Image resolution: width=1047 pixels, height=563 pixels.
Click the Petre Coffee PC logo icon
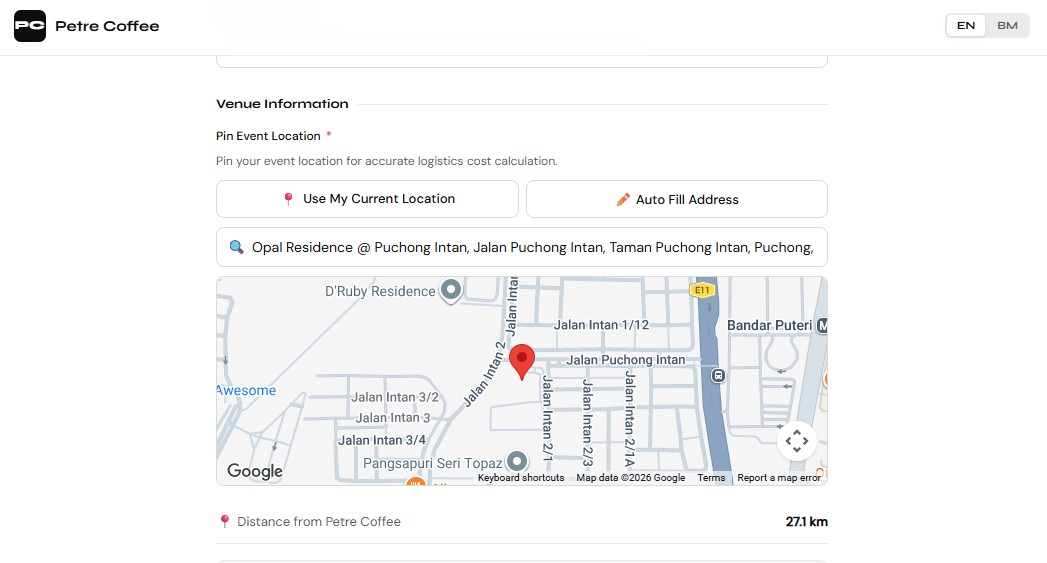pyautogui.click(x=30, y=26)
